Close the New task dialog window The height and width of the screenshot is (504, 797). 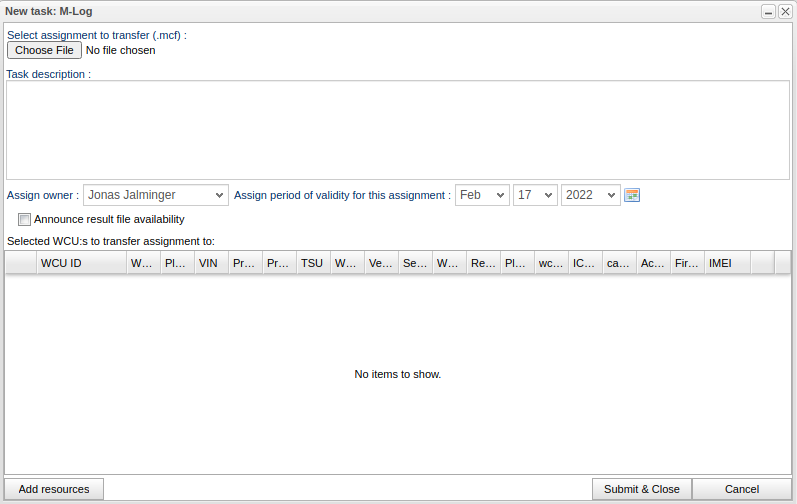[784, 11]
